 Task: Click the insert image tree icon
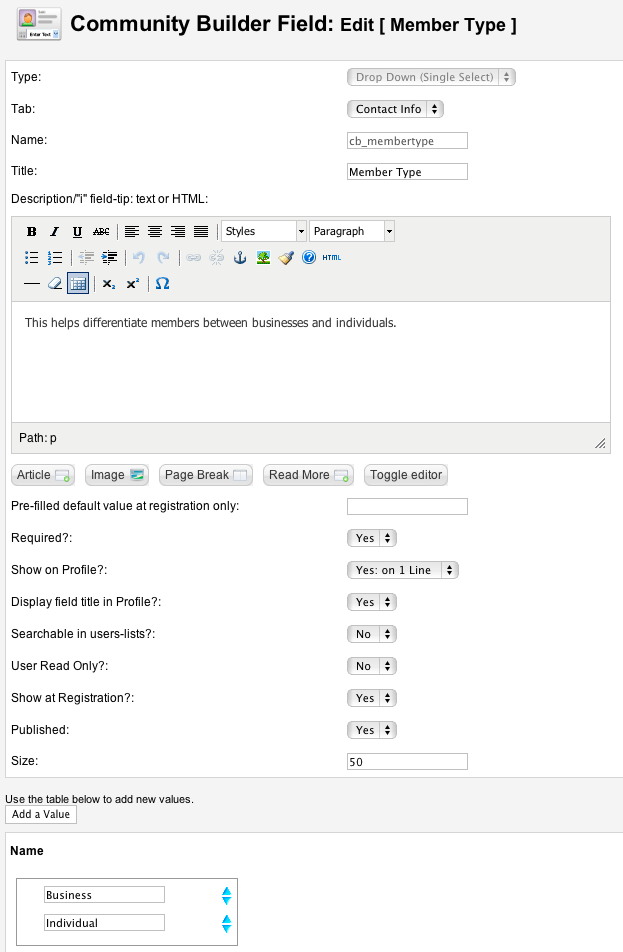(x=263, y=258)
